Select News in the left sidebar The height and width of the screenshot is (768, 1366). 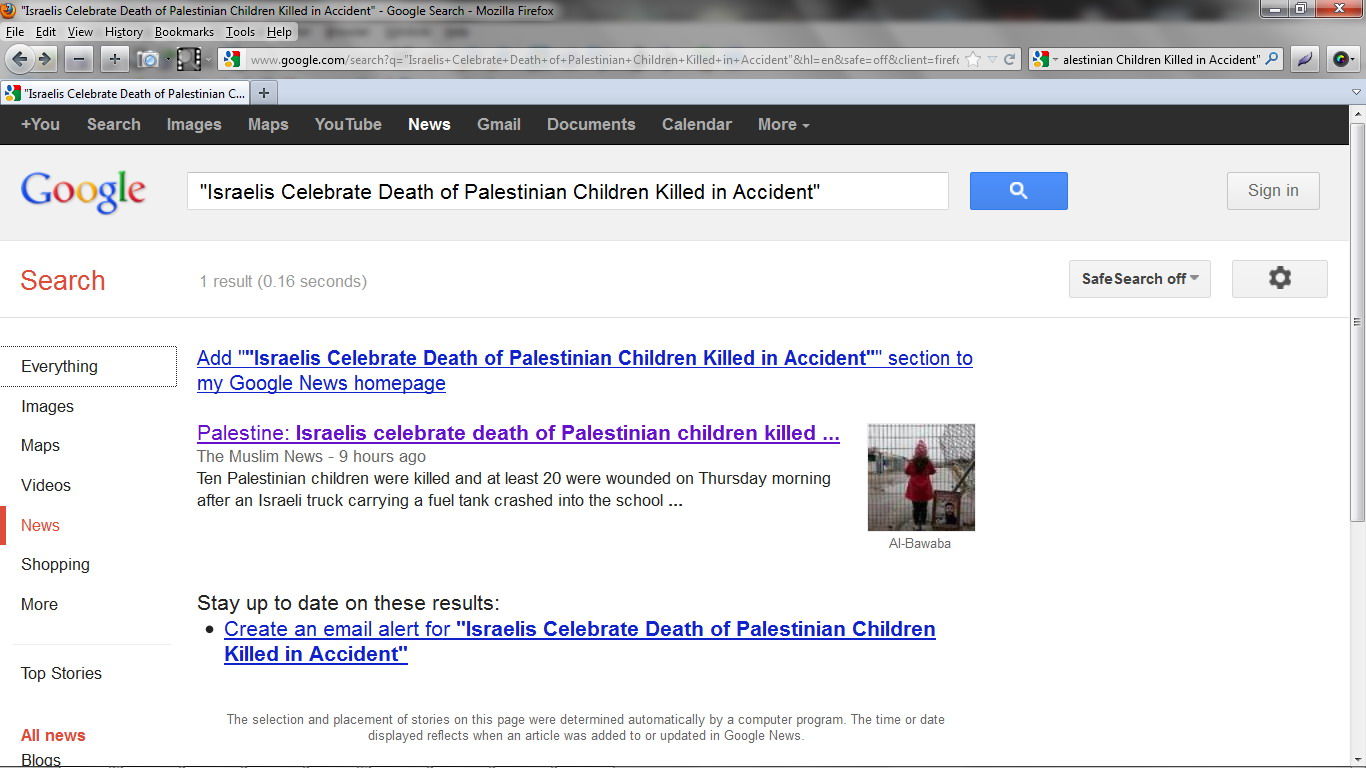pos(40,525)
